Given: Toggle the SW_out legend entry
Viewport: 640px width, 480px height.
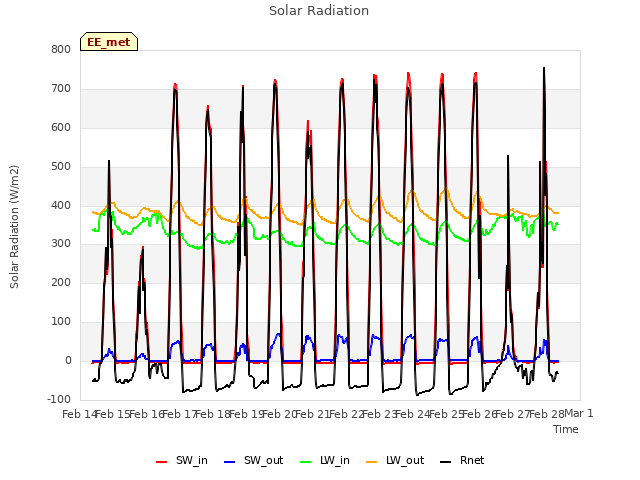Looking at the screenshot, I should point(253,460).
